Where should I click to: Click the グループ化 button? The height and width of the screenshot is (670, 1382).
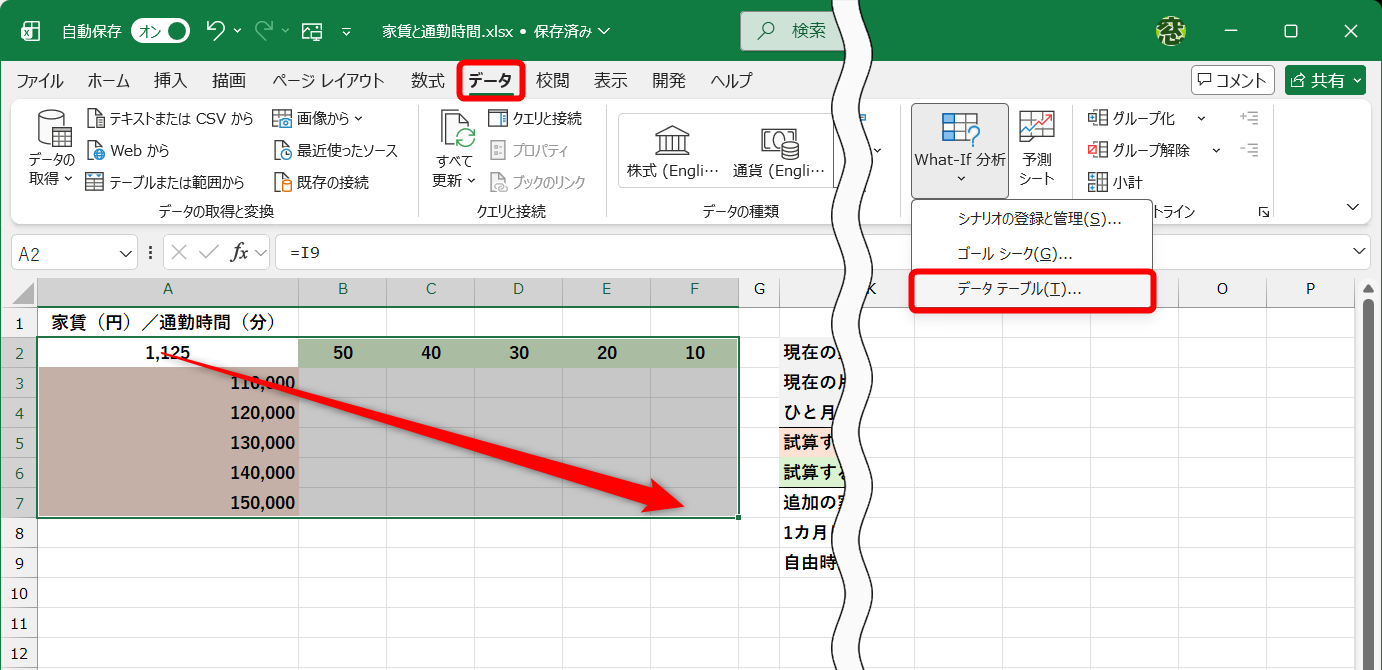tap(1132, 118)
